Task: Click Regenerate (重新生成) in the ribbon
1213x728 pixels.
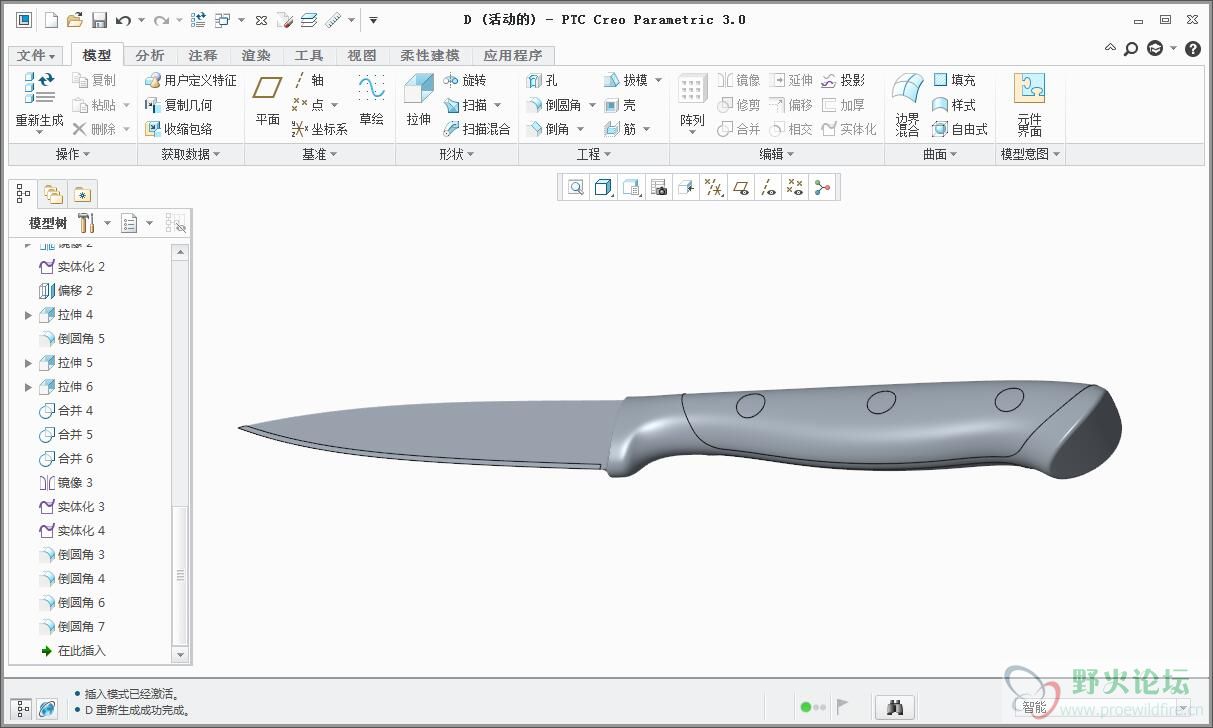Action: pyautogui.click(x=39, y=102)
